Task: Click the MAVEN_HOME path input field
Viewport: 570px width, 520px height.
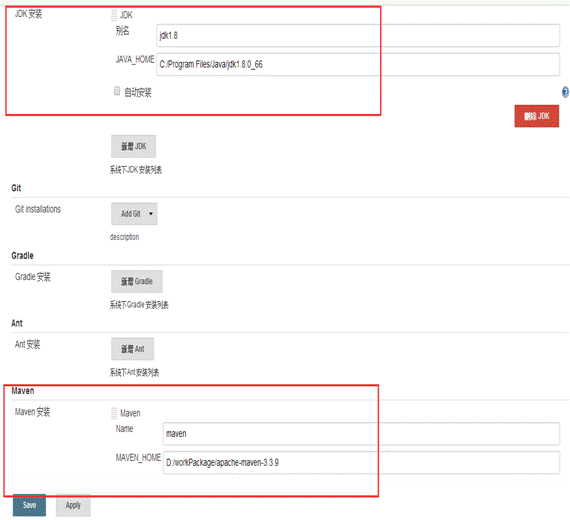Action: [x=361, y=463]
